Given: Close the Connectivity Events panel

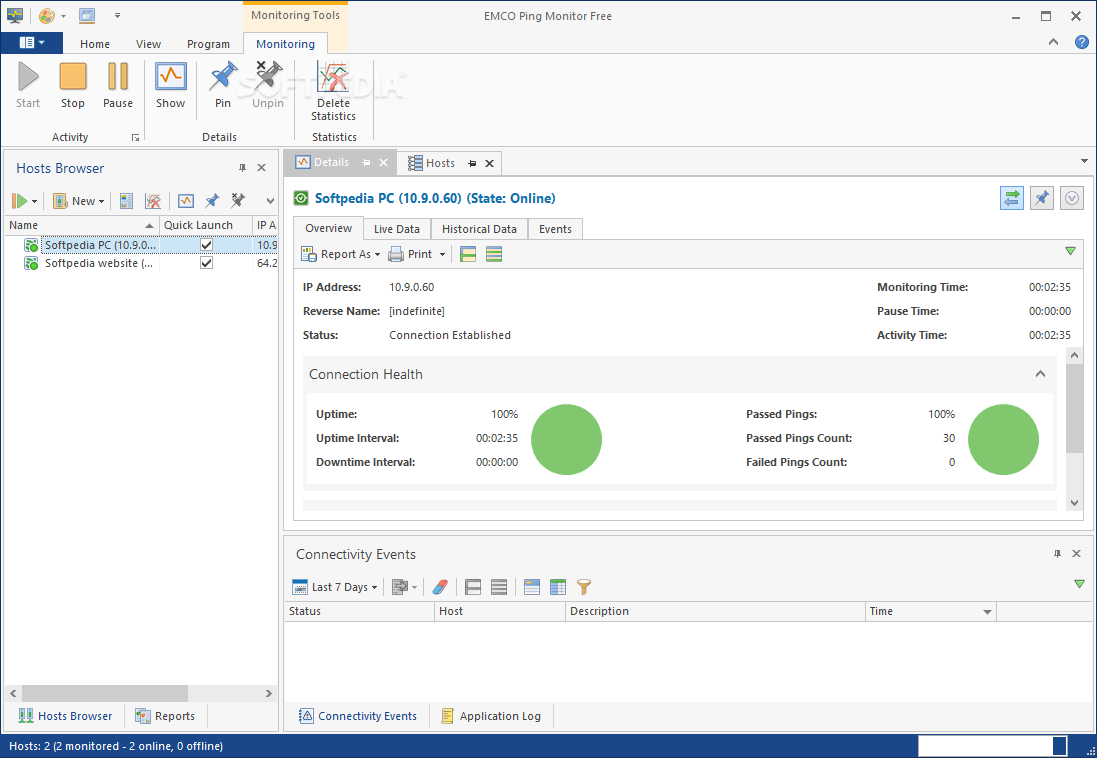Looking at the screenshot, I should click(1077, 554).
